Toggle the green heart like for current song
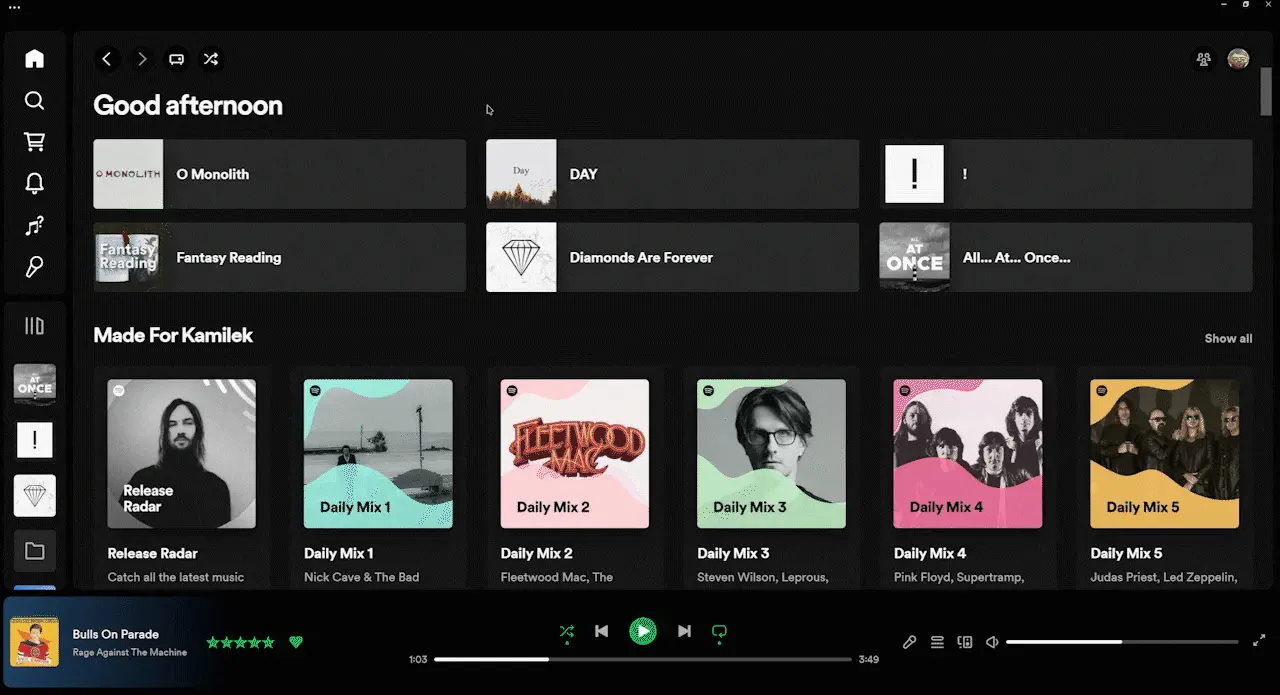 pos(296,642)
